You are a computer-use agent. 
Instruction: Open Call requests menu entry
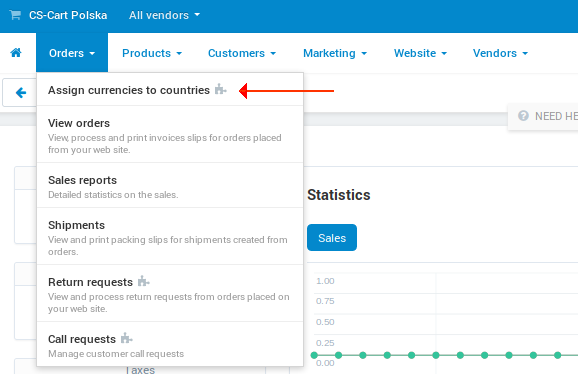pos(170,345)
